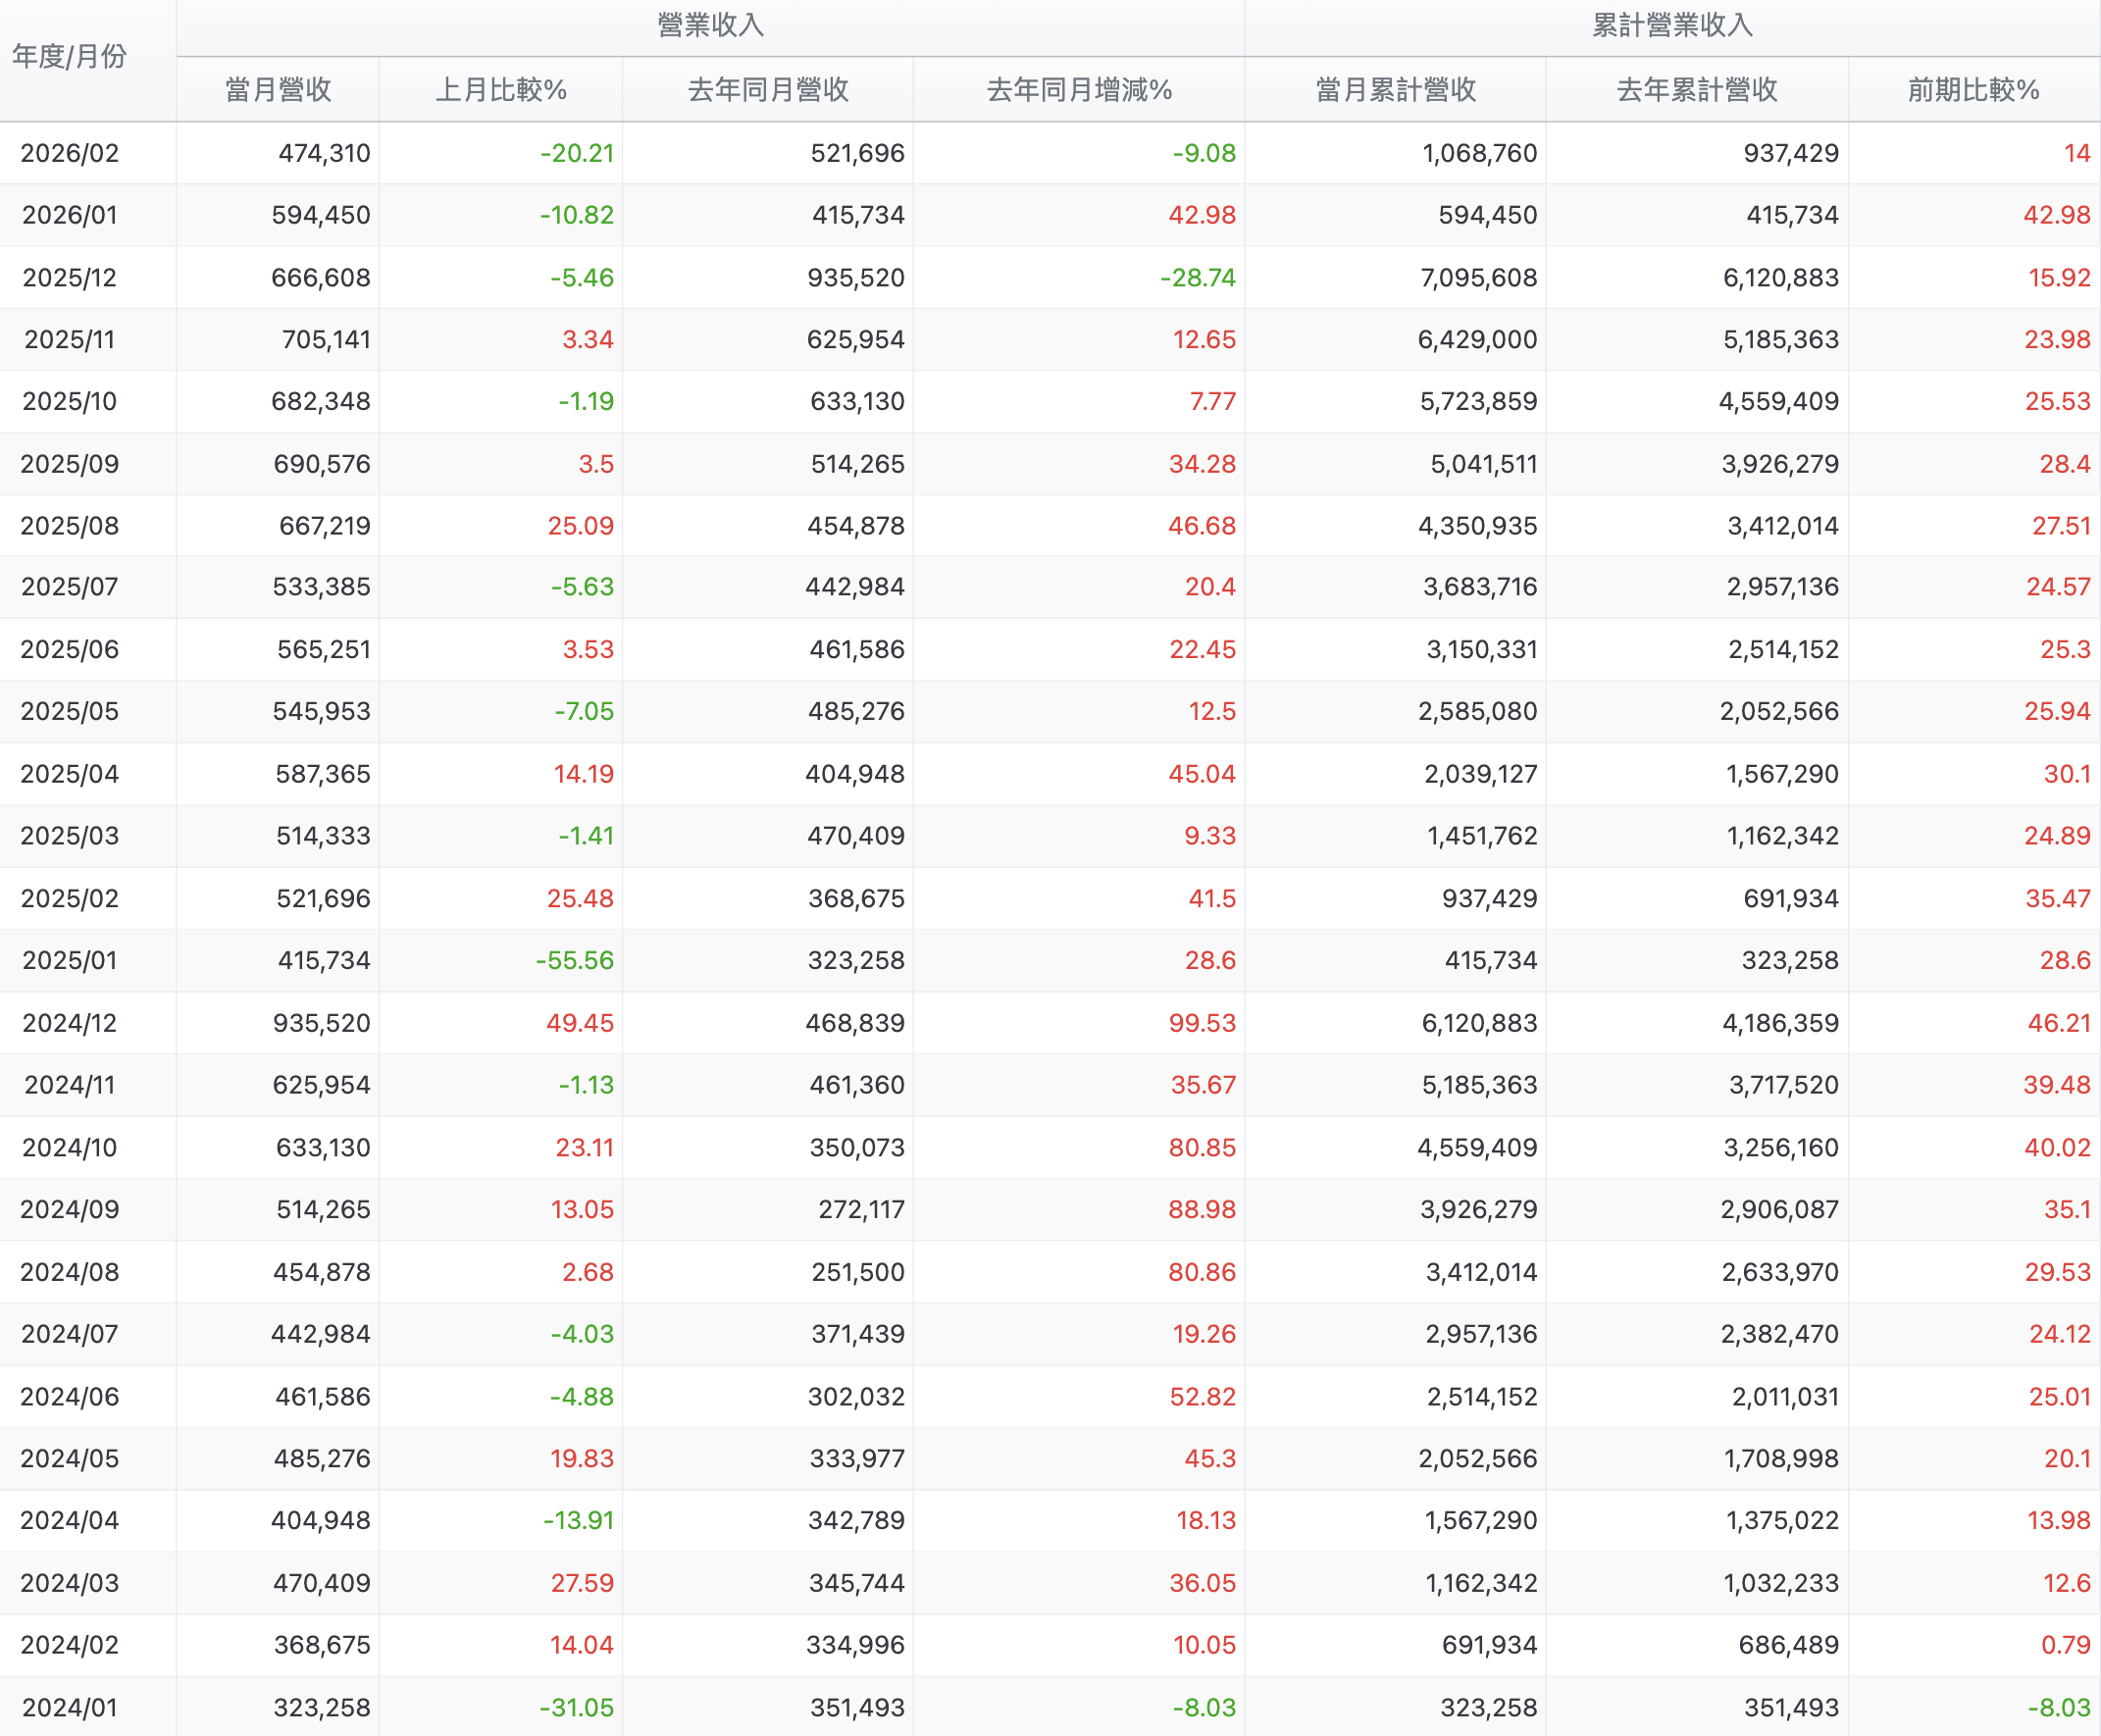Screen dimensions: 2101x1736
Task: Click the 營業收入 group header
Action: tap(711, 25)
